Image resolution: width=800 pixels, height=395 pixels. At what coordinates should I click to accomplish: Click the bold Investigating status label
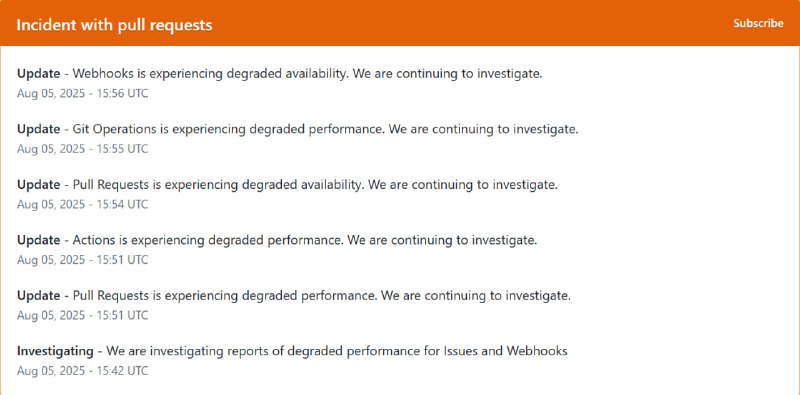(x=55, y=351)
